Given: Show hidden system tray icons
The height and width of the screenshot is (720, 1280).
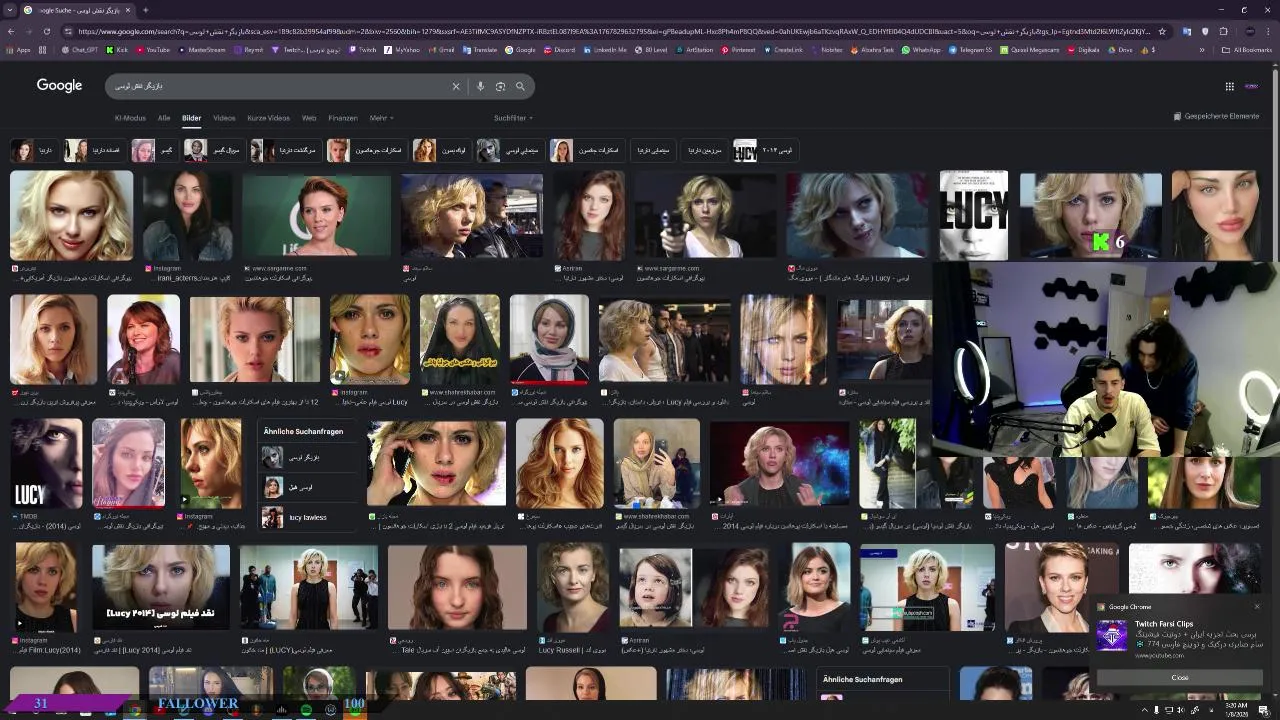Looking at the screenshot, I should 1144,710.
